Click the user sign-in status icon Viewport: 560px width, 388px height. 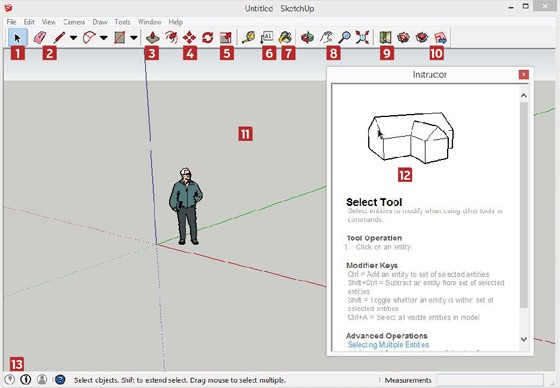[42, 379]
